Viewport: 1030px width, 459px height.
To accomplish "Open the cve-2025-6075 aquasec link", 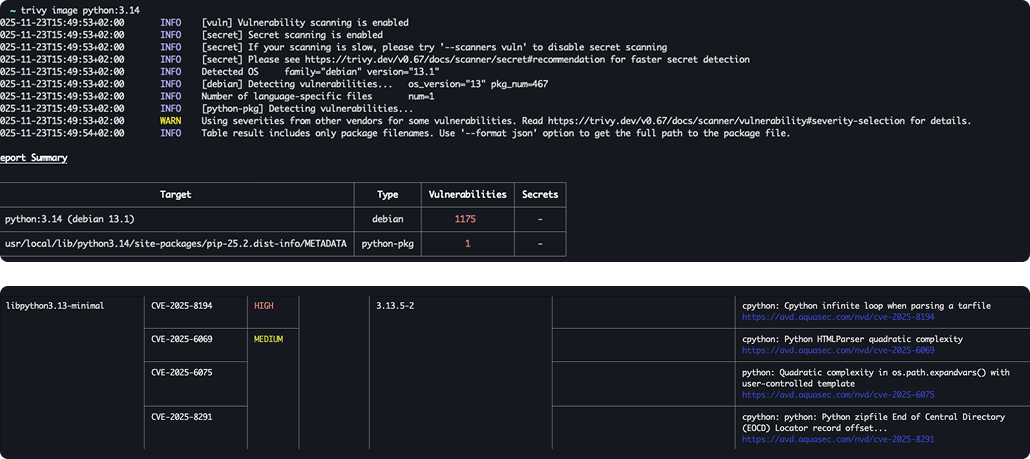I will click(838, 395).
